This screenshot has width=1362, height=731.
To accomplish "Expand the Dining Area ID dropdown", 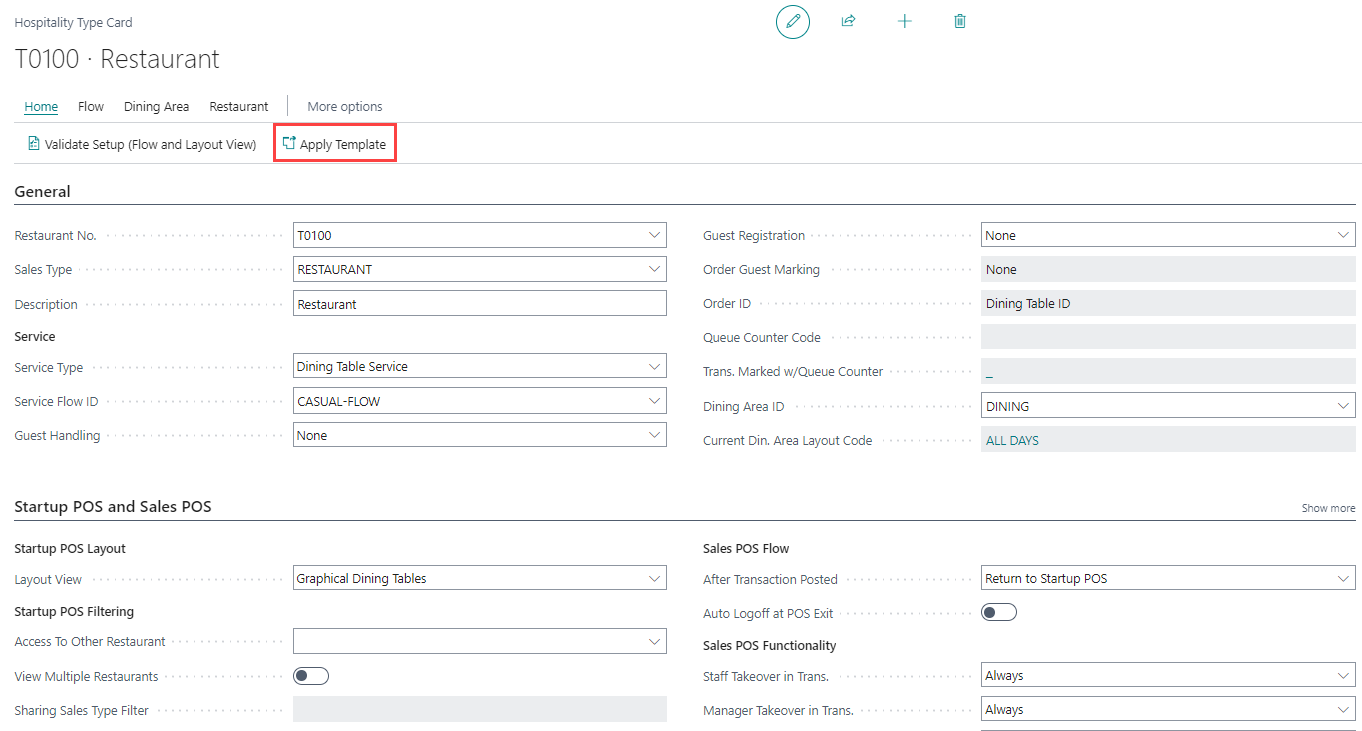I will (1343, 406).
